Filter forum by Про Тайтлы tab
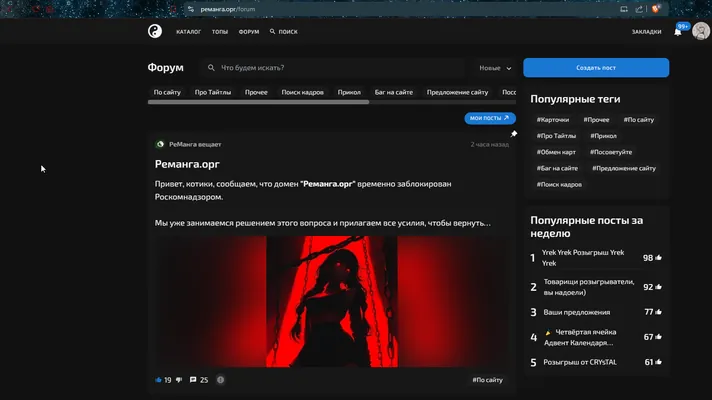Viewport: 712px width, 400px height. click(x=213, y=92)
